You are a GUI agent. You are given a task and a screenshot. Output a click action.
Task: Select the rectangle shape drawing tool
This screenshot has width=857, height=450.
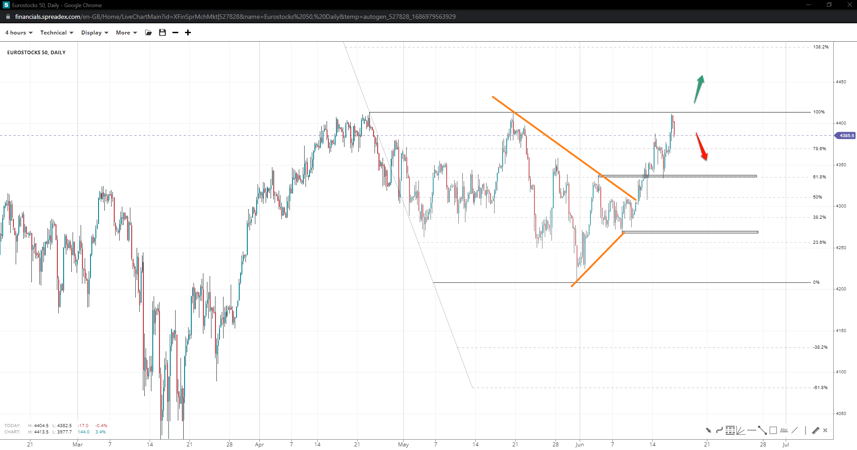773,430
